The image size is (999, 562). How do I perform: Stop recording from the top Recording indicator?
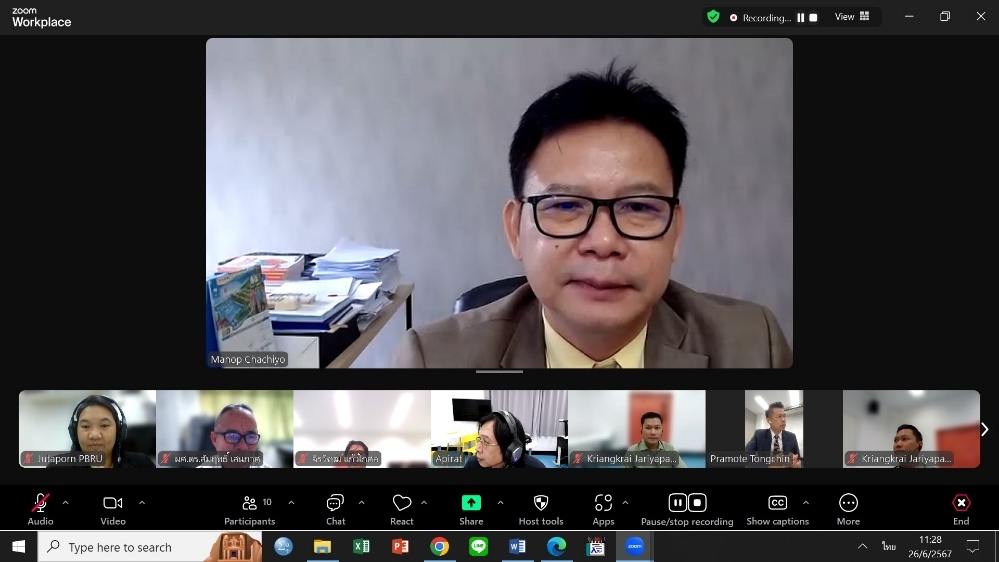pyautogui.click(x=813, y=17)
